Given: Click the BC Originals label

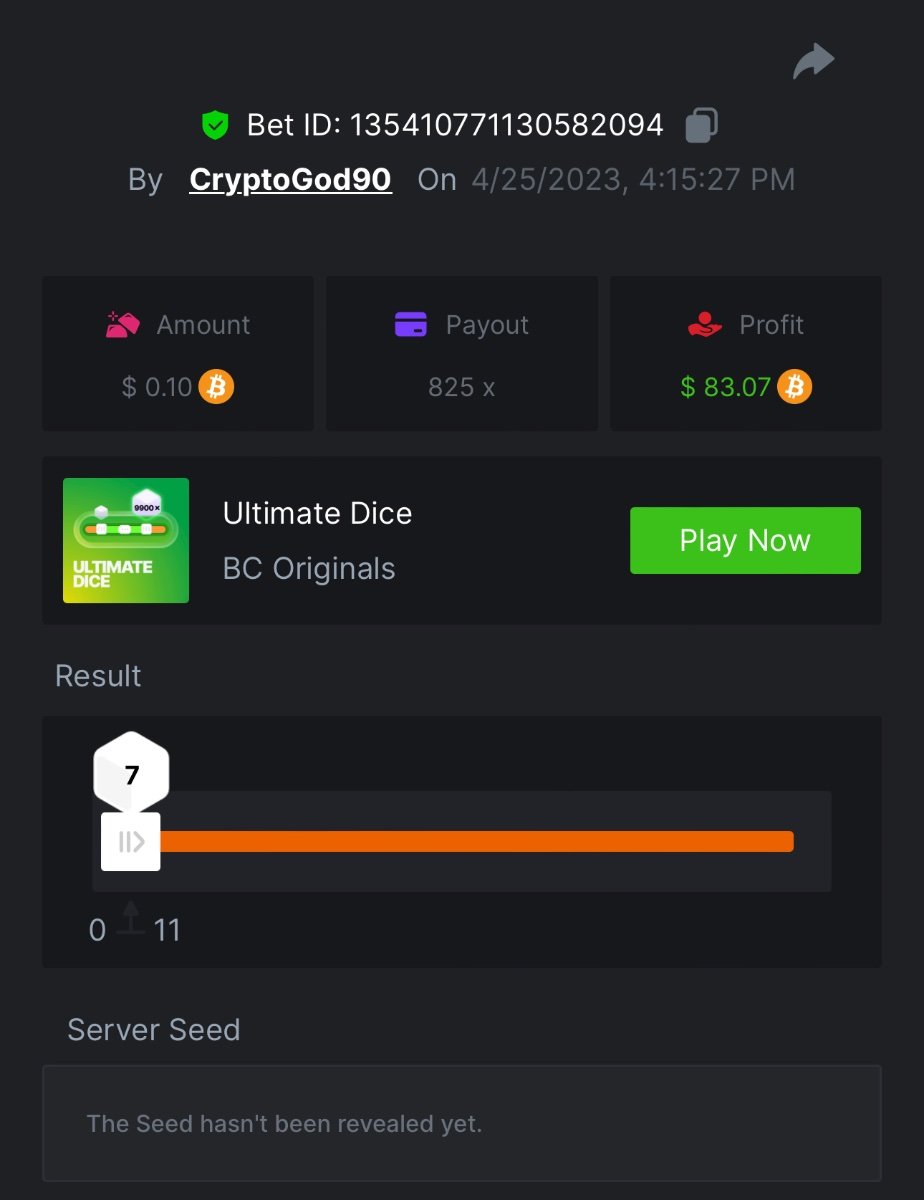Looking at the screenshot, I should pyautogui.click(x=309, y=569).
